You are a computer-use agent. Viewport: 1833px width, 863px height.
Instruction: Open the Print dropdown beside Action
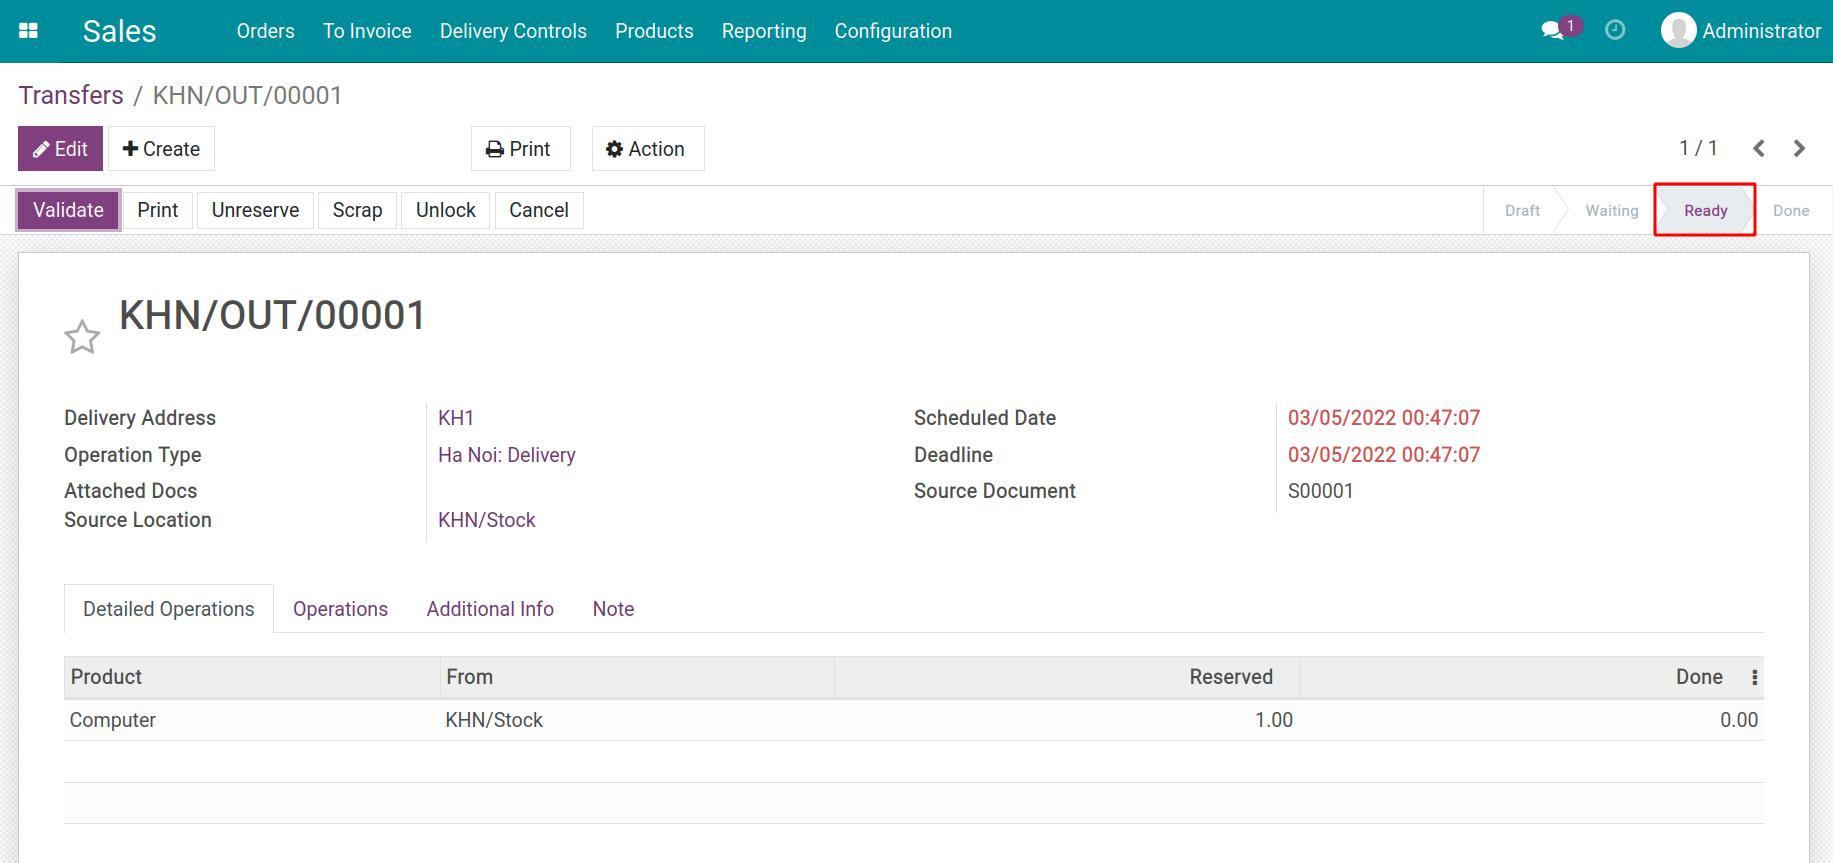[x=520, y=149]
